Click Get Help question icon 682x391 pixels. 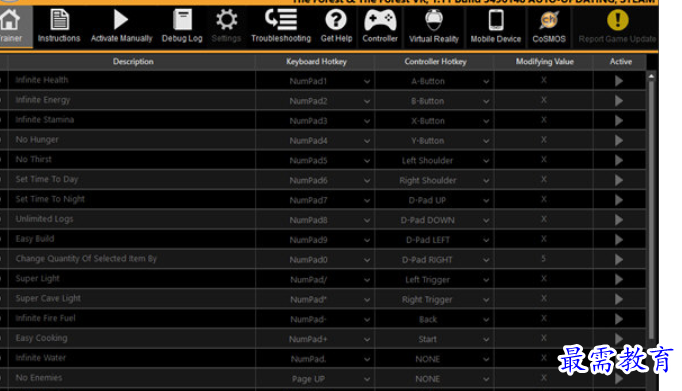pos(336,20)
